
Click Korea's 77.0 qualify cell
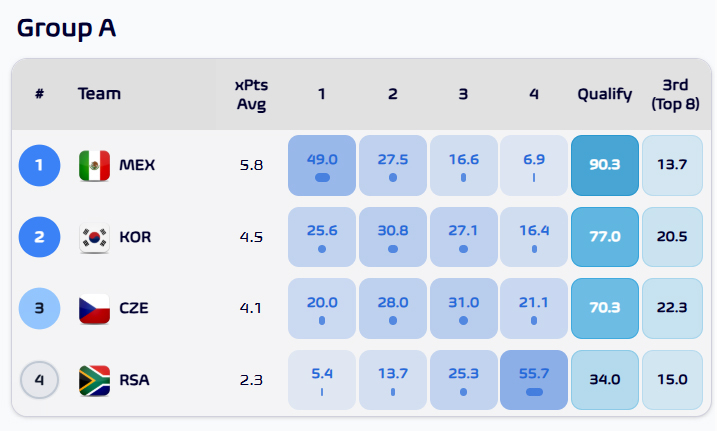[604, 238]
